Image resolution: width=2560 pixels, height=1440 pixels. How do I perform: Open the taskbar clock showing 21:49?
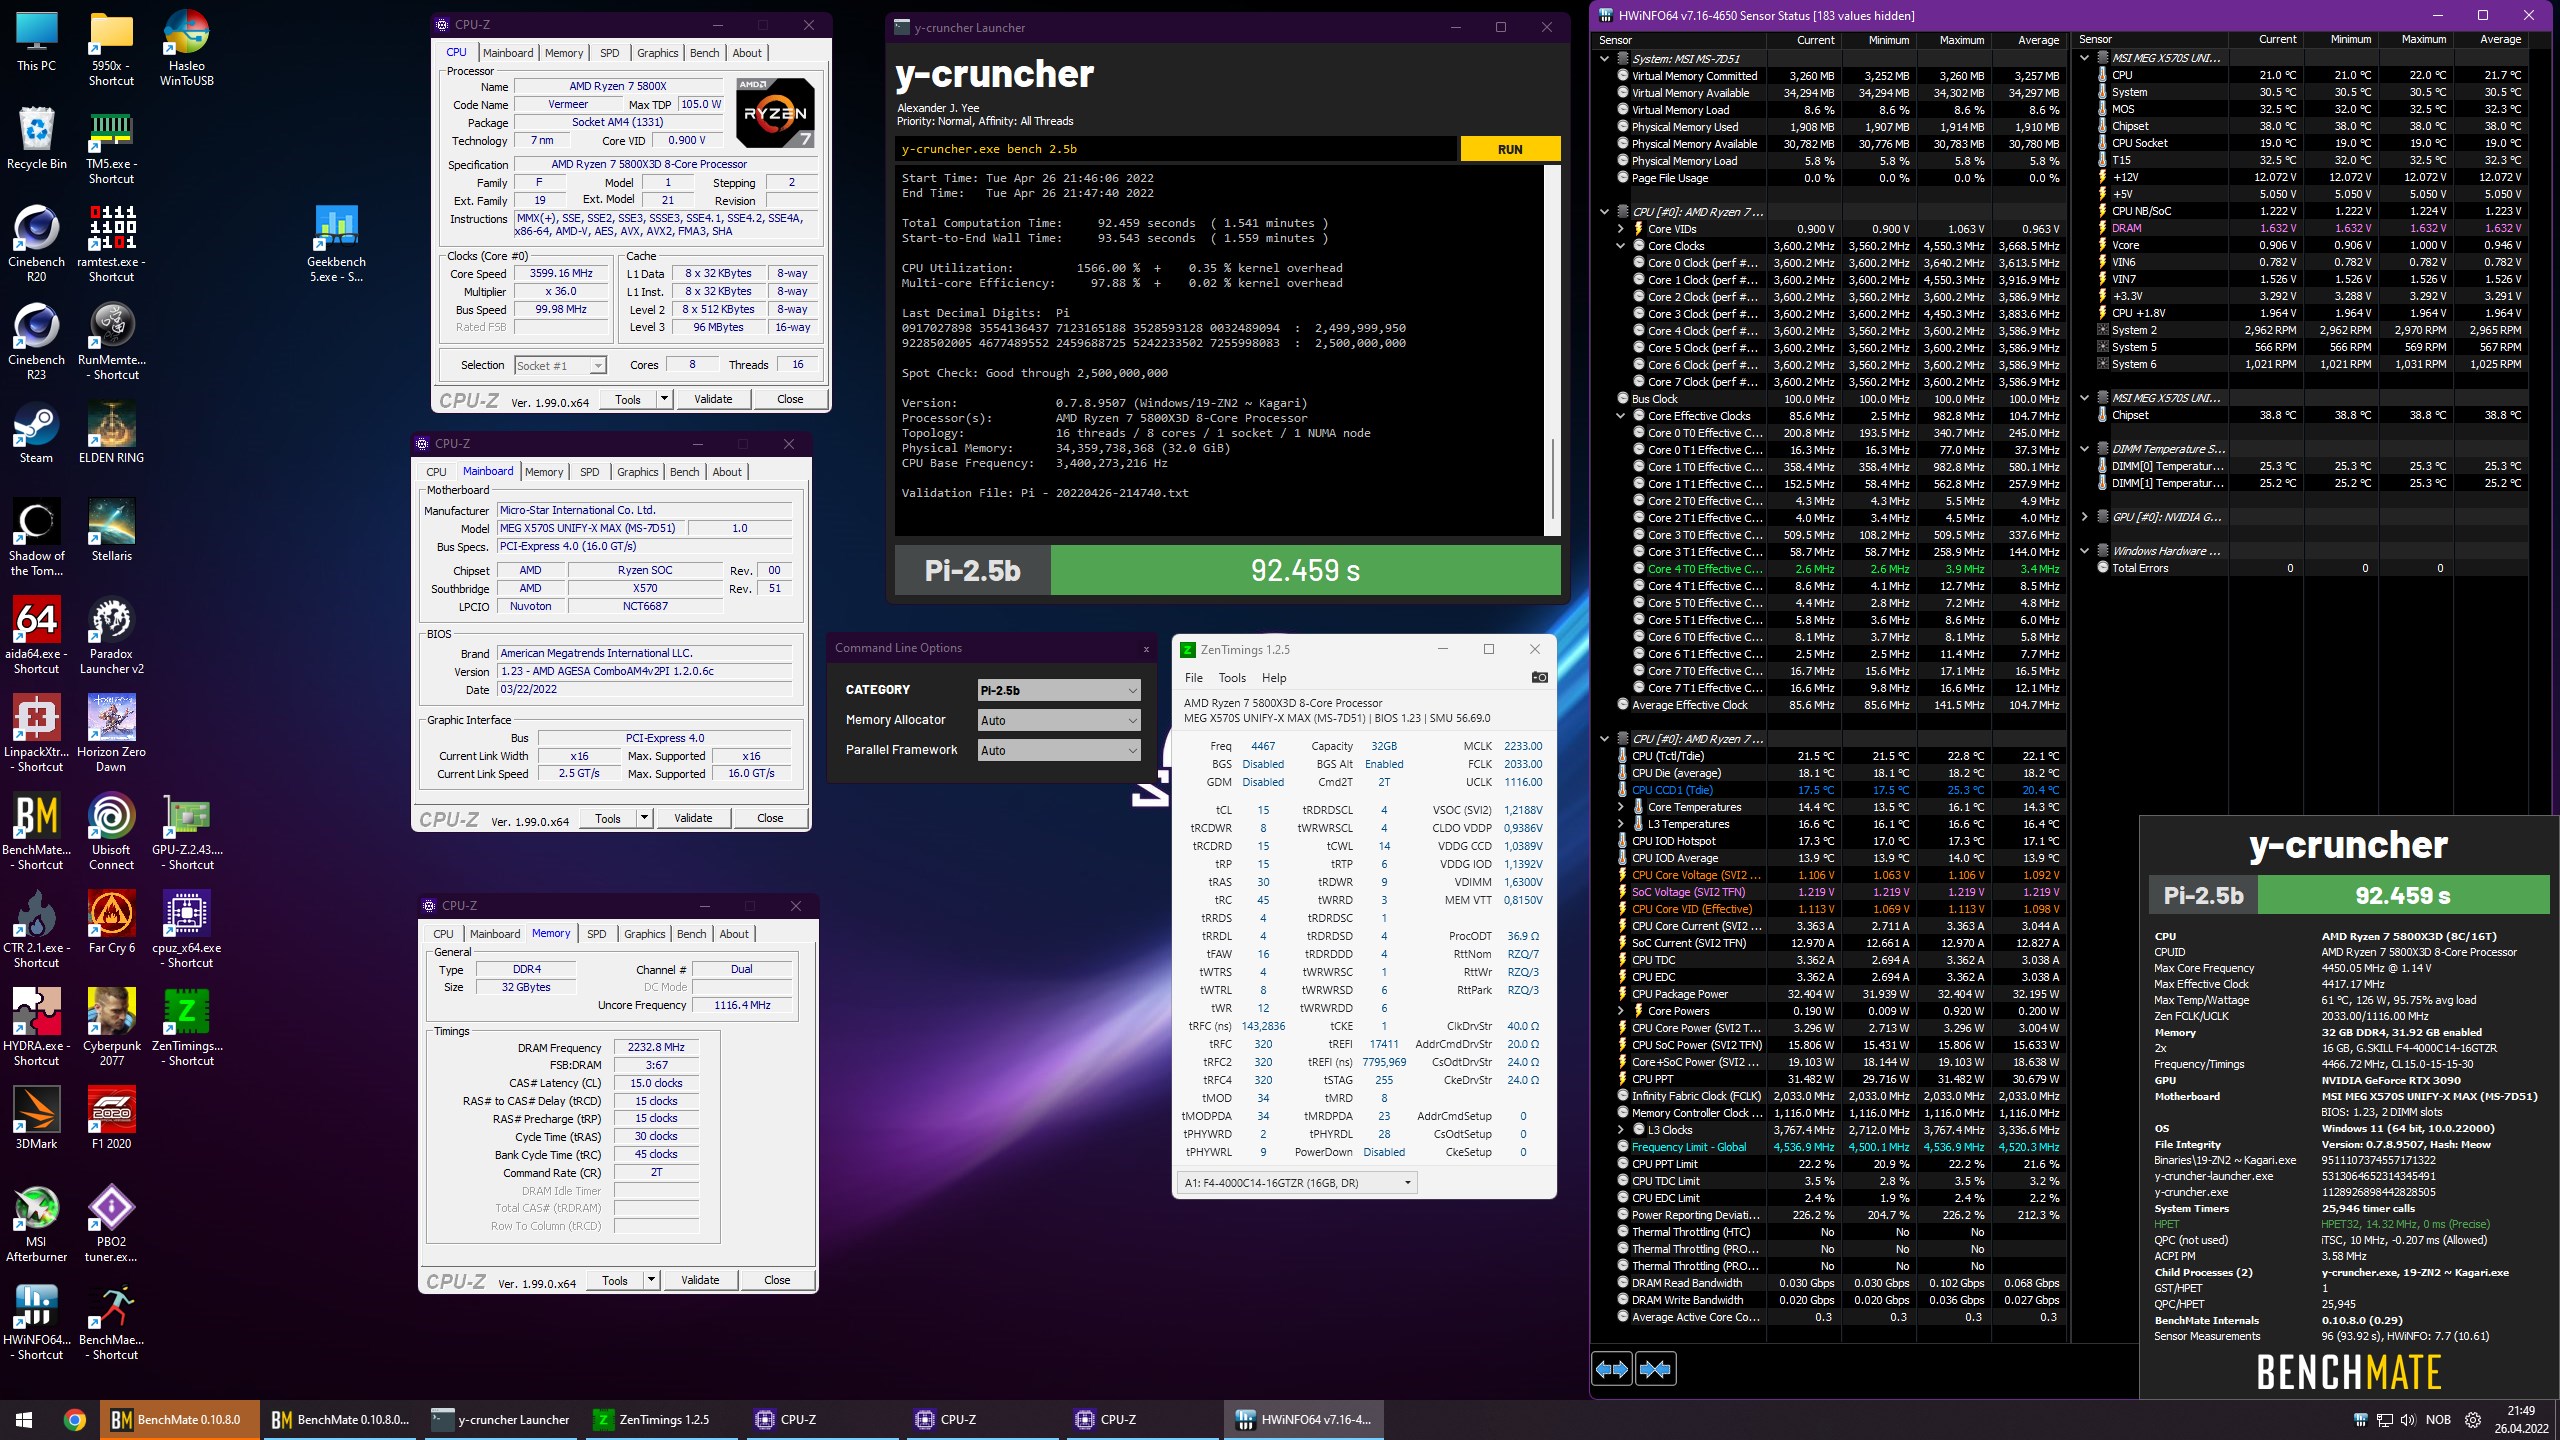click(2522, 1419)
